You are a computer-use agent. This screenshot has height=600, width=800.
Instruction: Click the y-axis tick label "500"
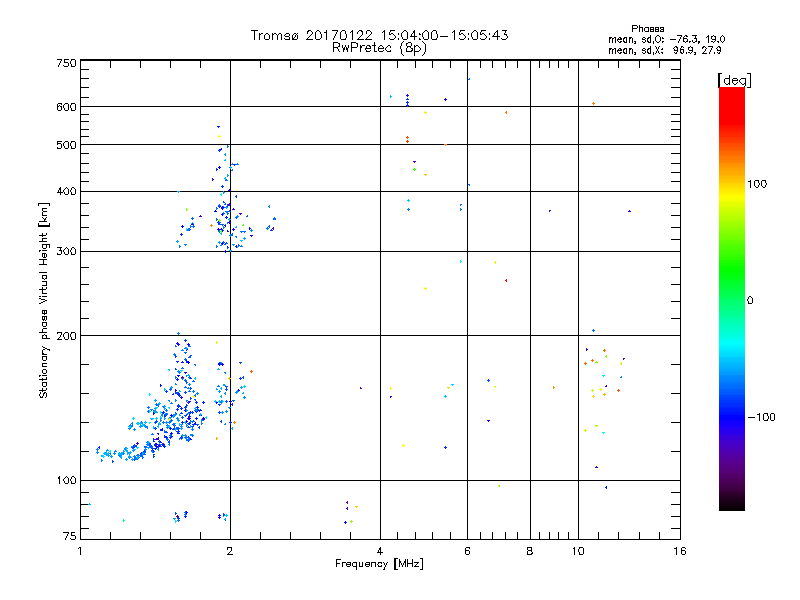click(66, 145)
